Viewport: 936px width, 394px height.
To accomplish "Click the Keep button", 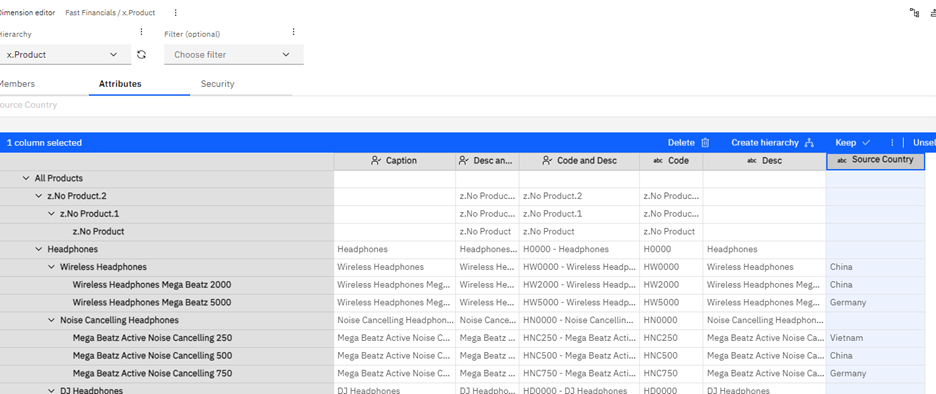I will [852, 143].
